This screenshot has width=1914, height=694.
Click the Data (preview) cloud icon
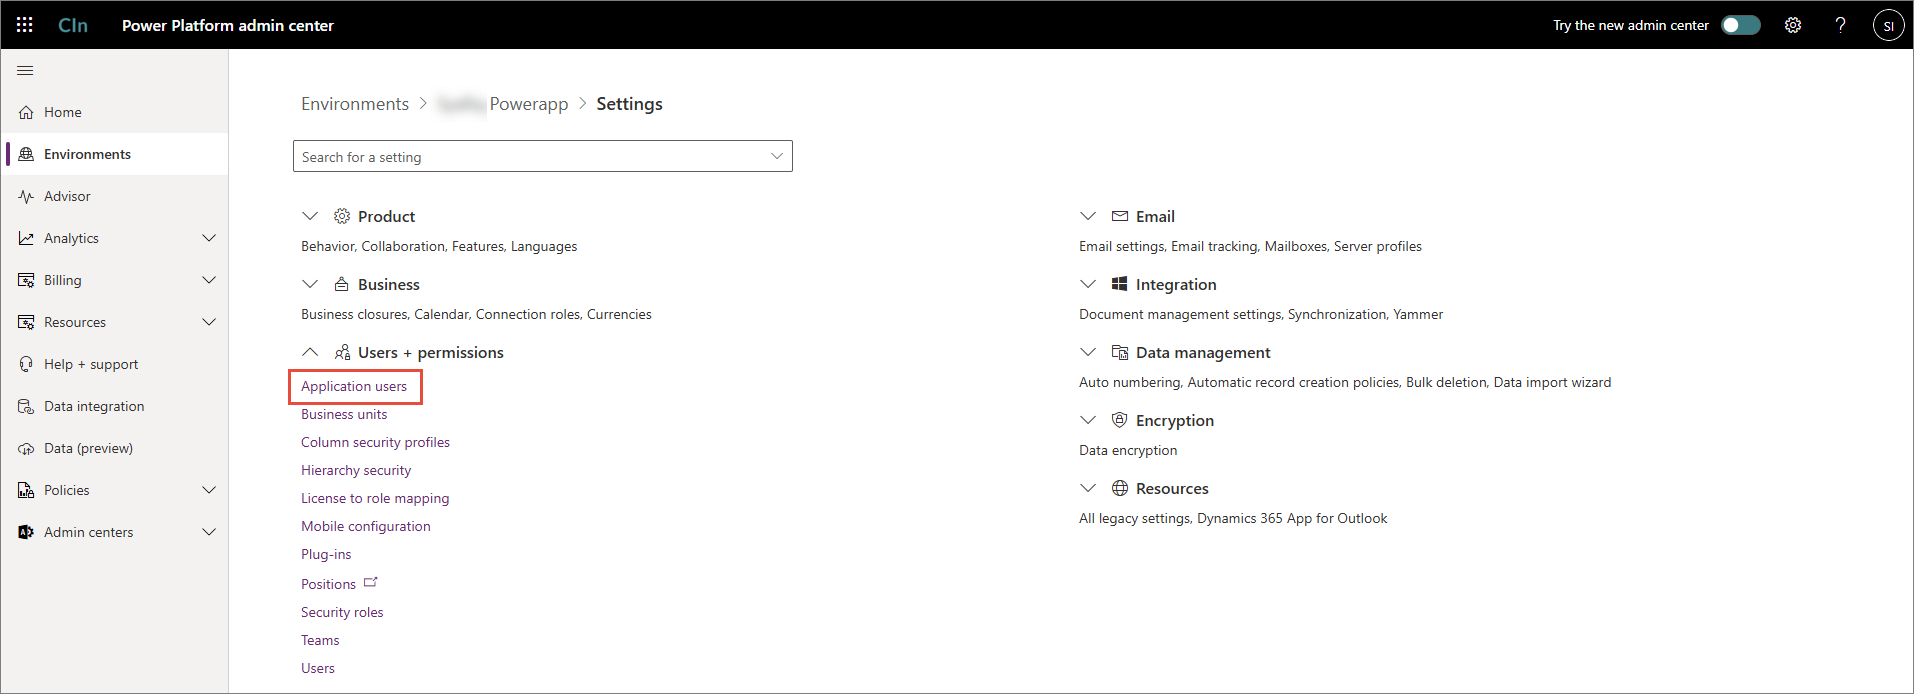click(26, 448)
